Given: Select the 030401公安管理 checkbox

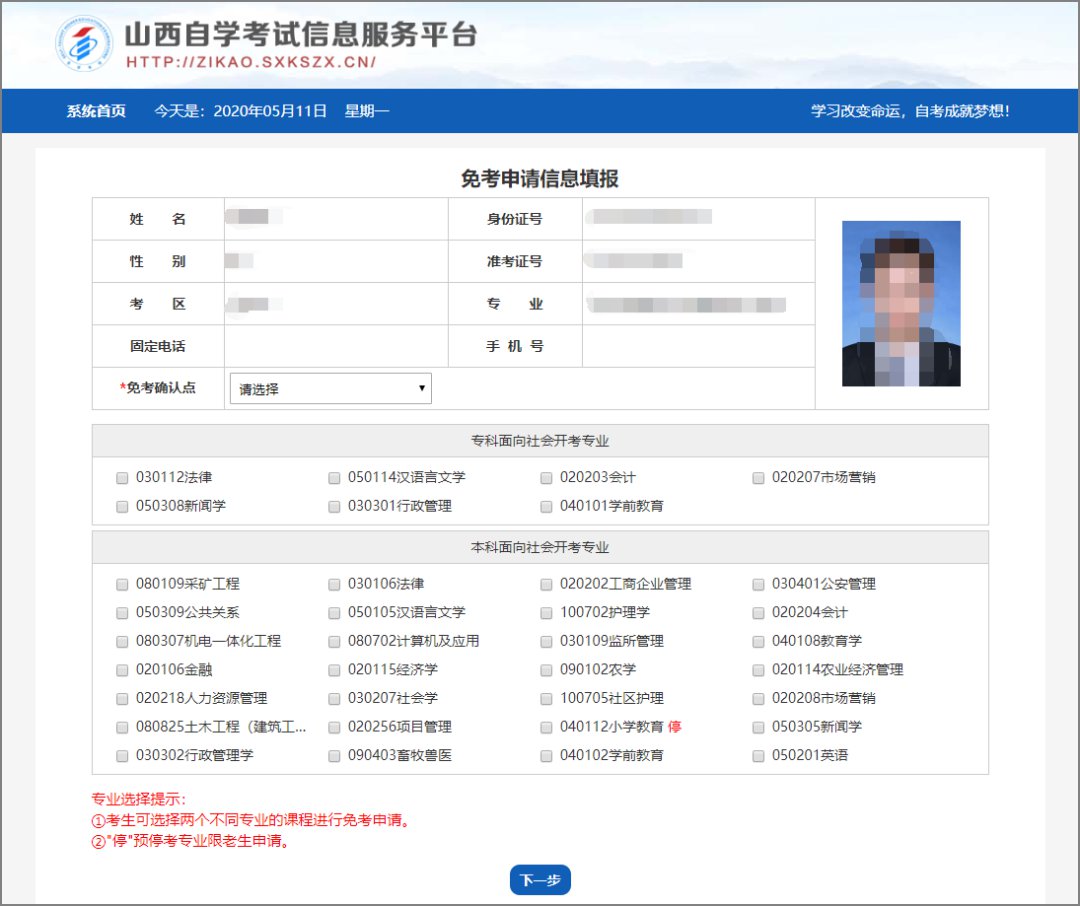Looking at the screenshot, I should click(x=759, y=584).
